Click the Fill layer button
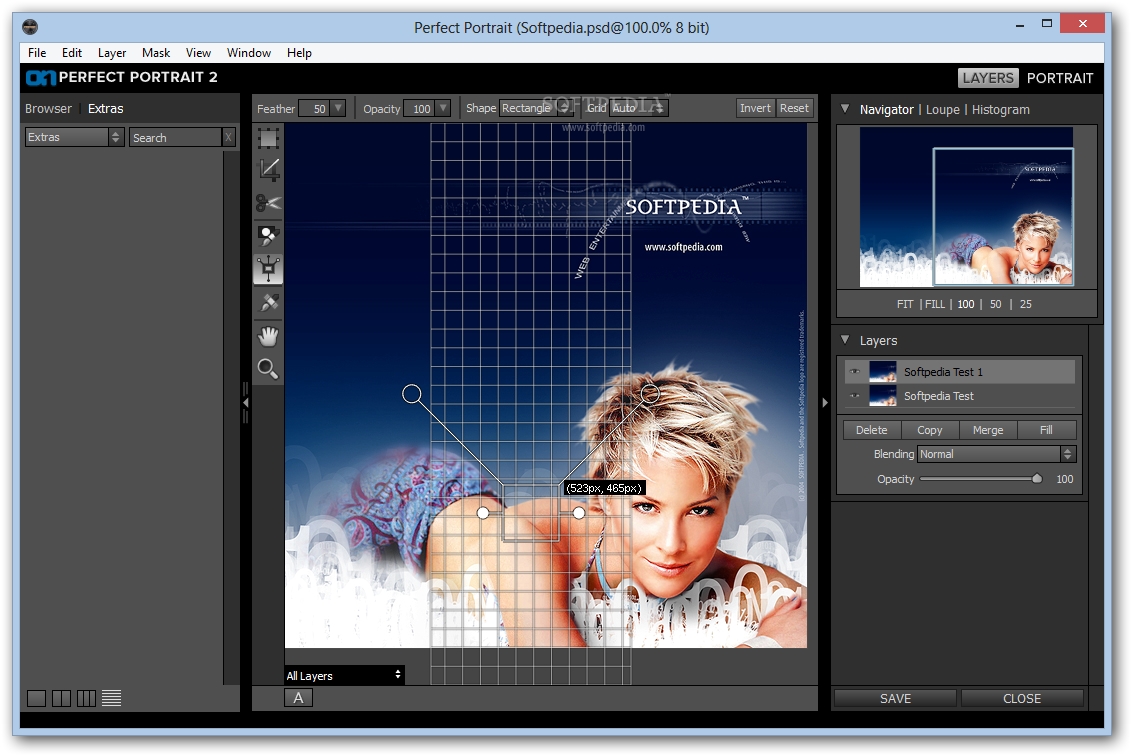1132x756 pixels. [x=1046, y=430]
